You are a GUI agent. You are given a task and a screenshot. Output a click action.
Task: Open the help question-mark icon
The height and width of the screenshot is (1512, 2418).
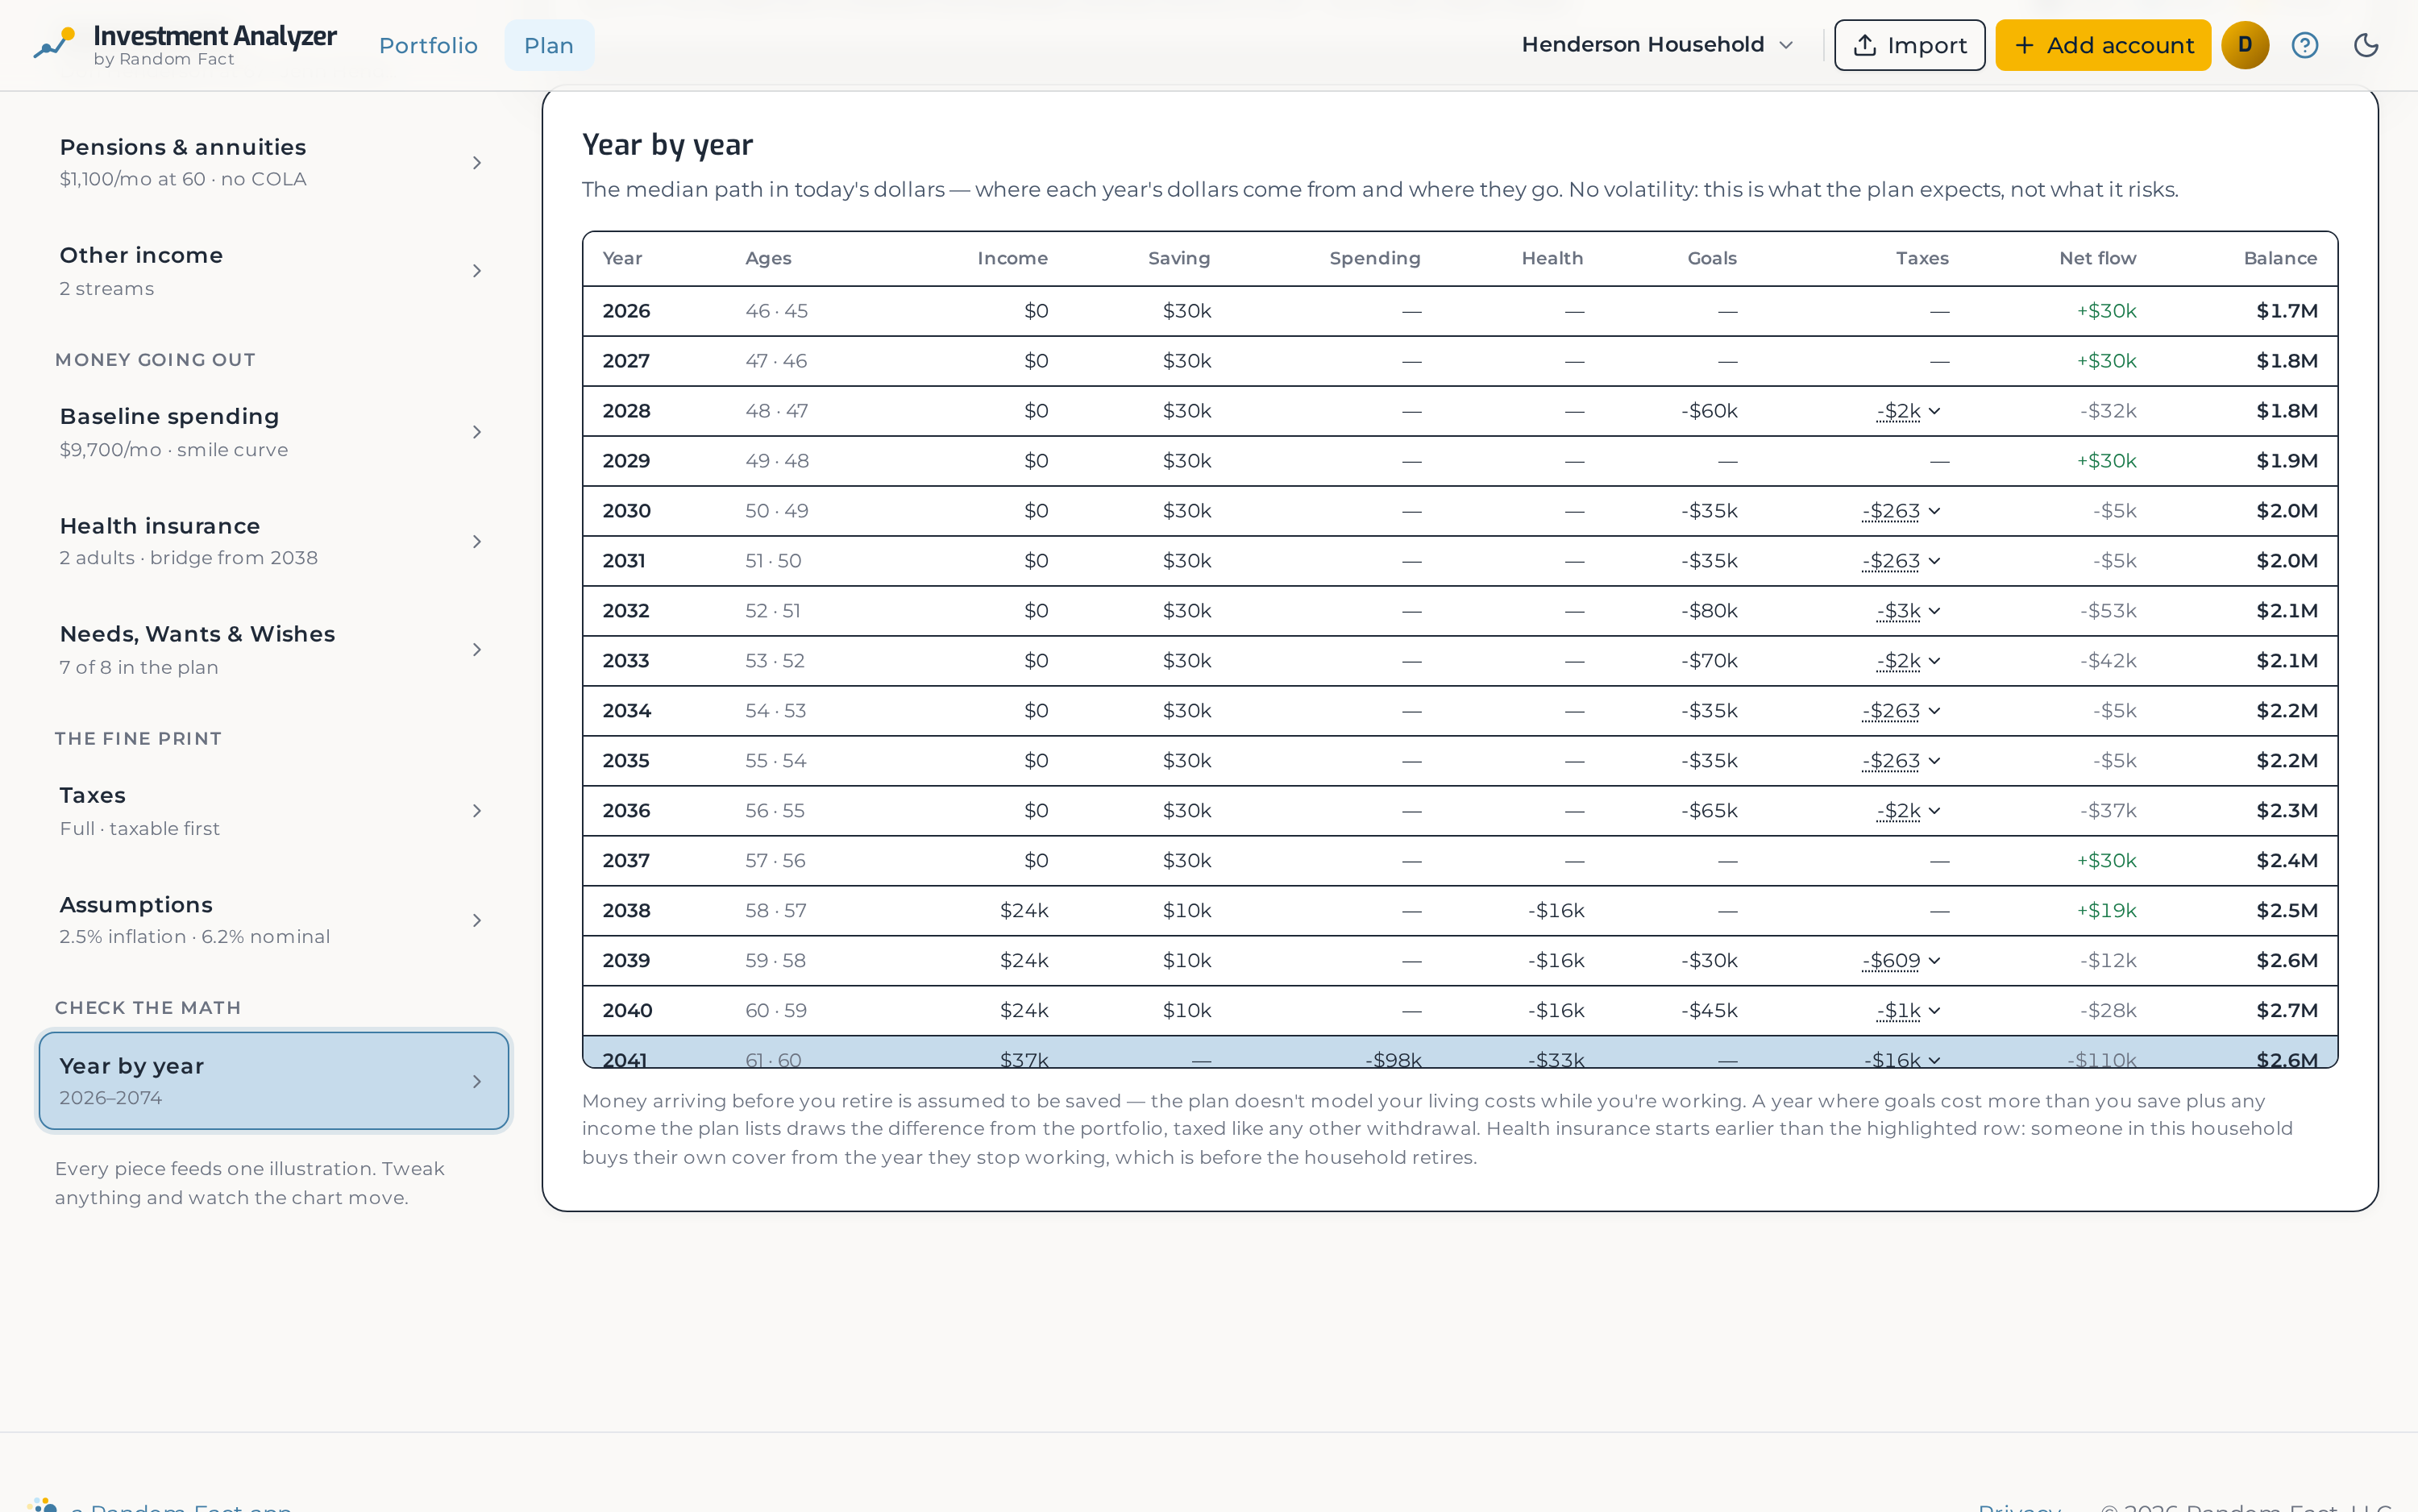2304,45
